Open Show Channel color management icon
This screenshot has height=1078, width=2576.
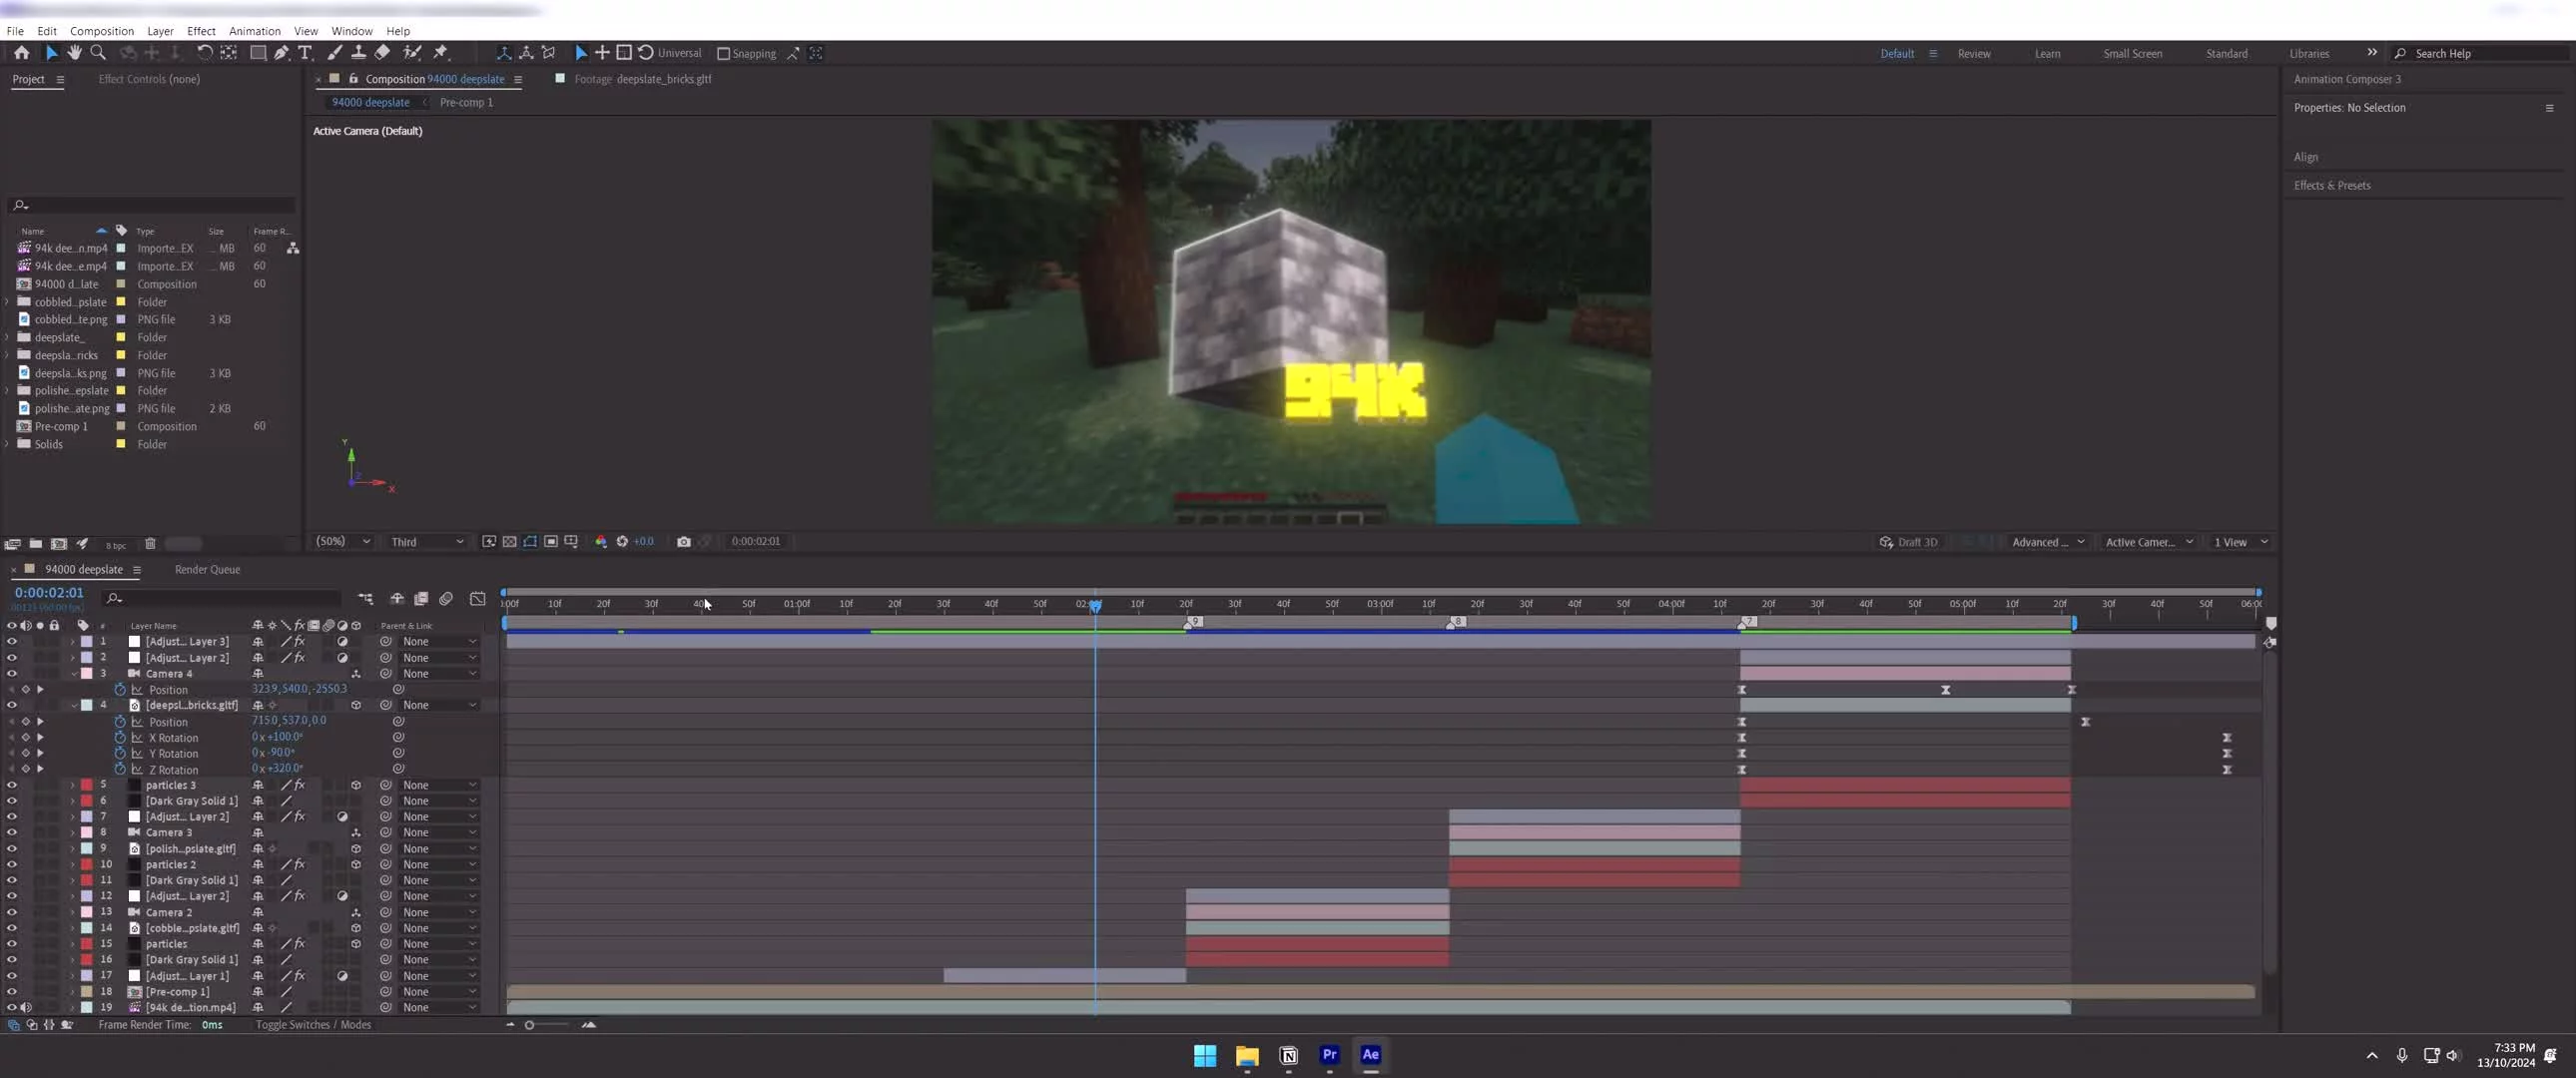[x=601, y=542]
